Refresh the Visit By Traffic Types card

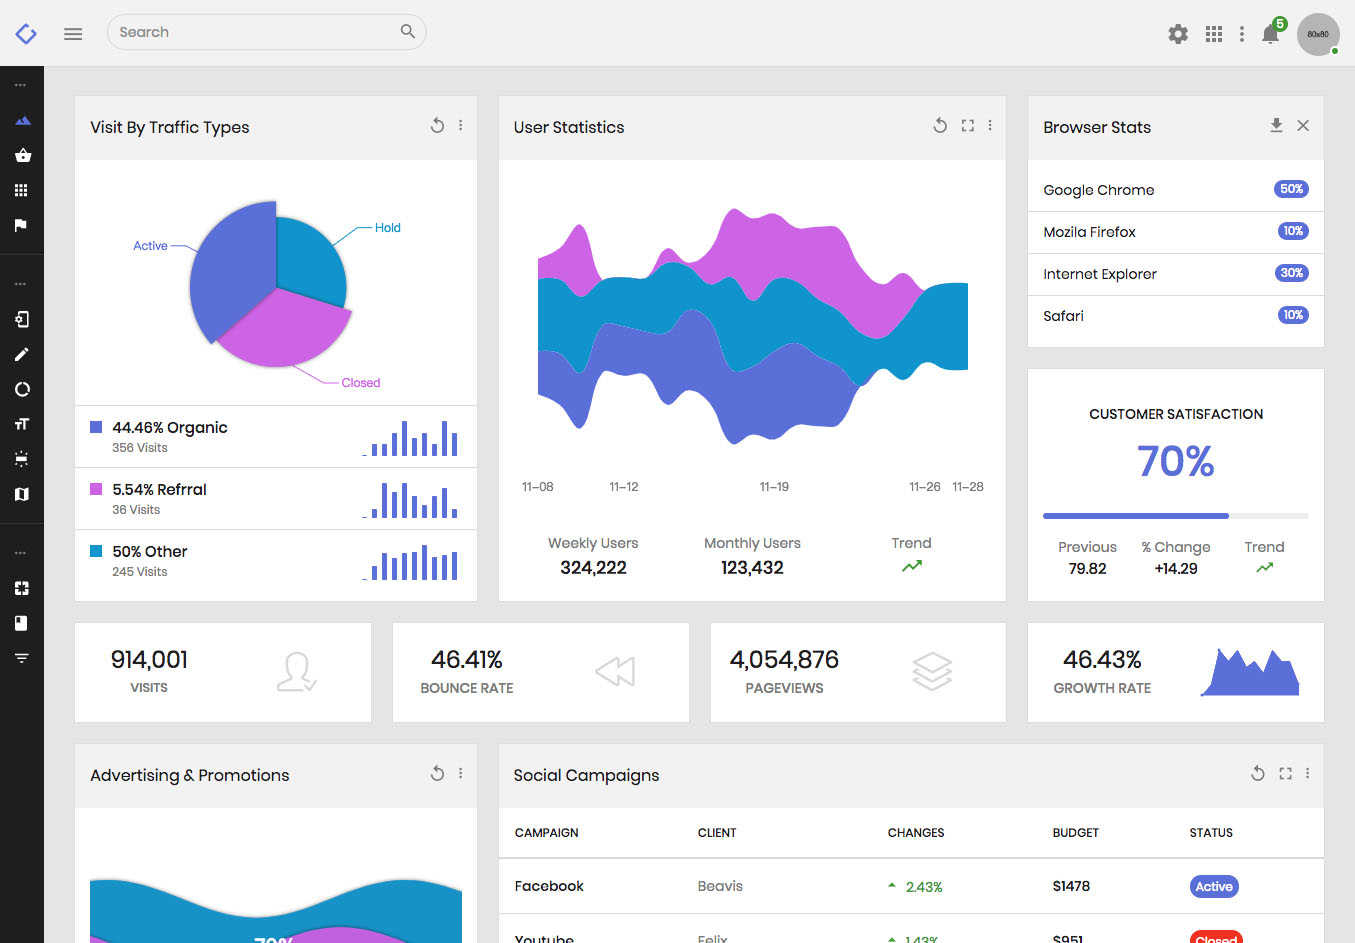pyautogui.click(x=437, y=126)
